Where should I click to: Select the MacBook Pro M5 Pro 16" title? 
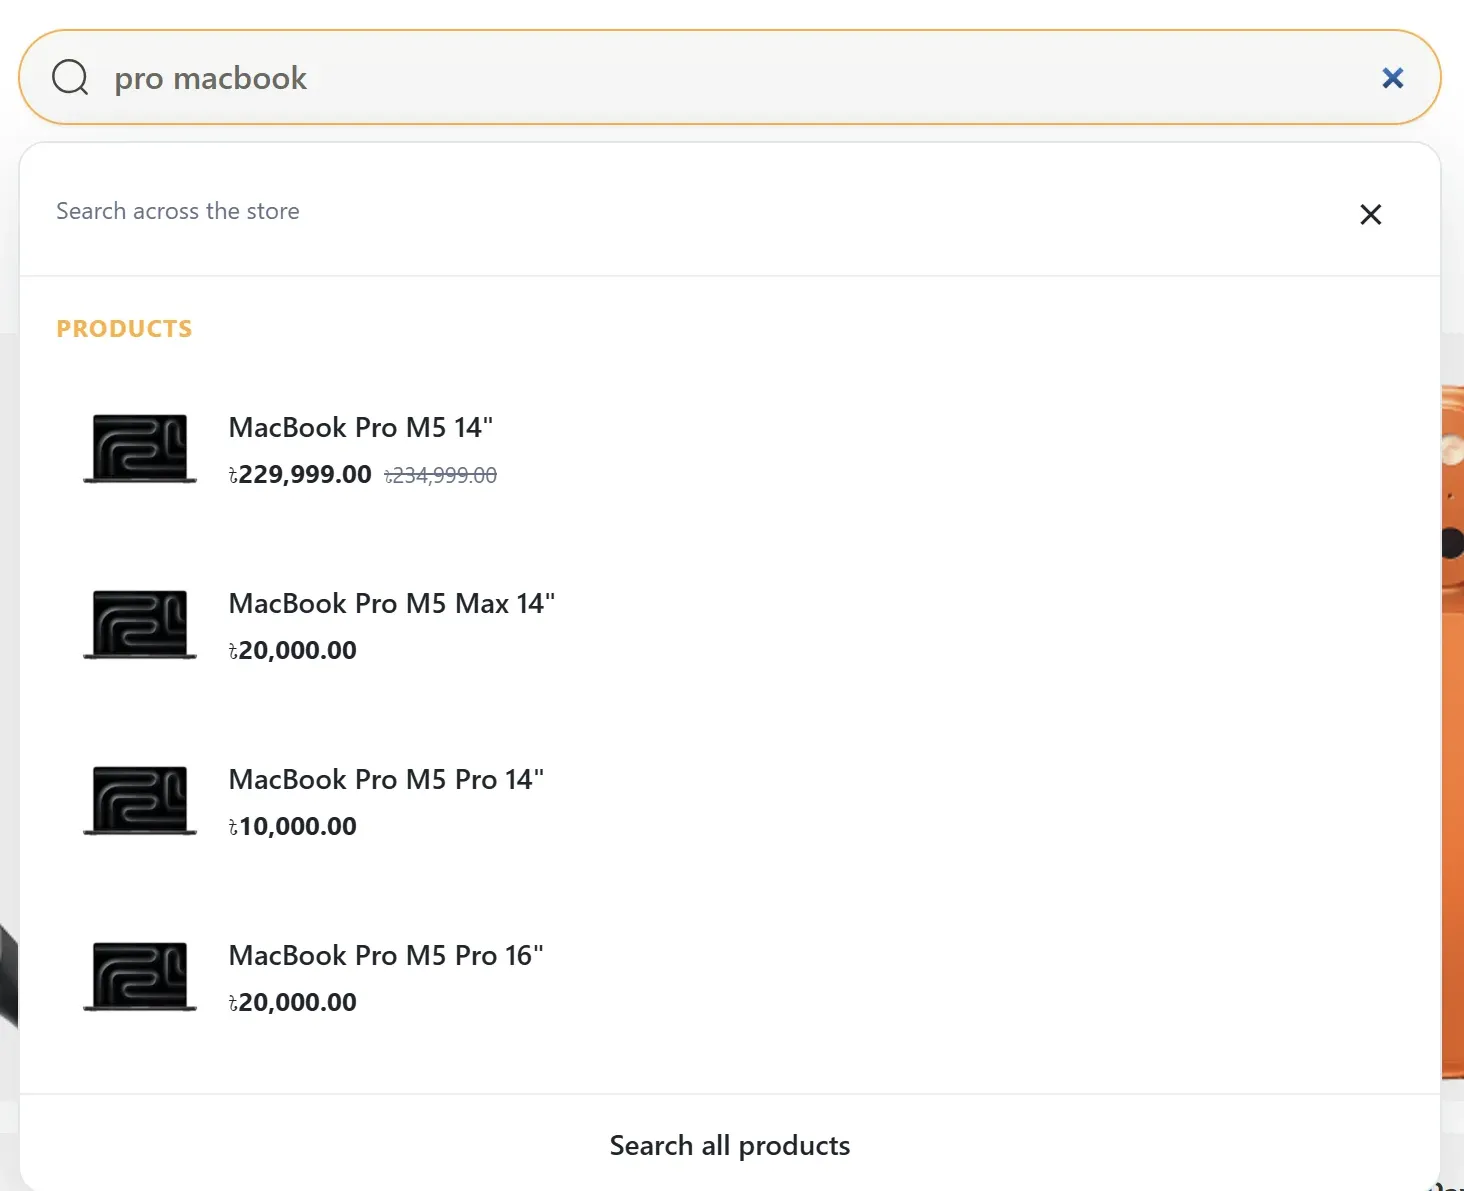coord(387,956)
